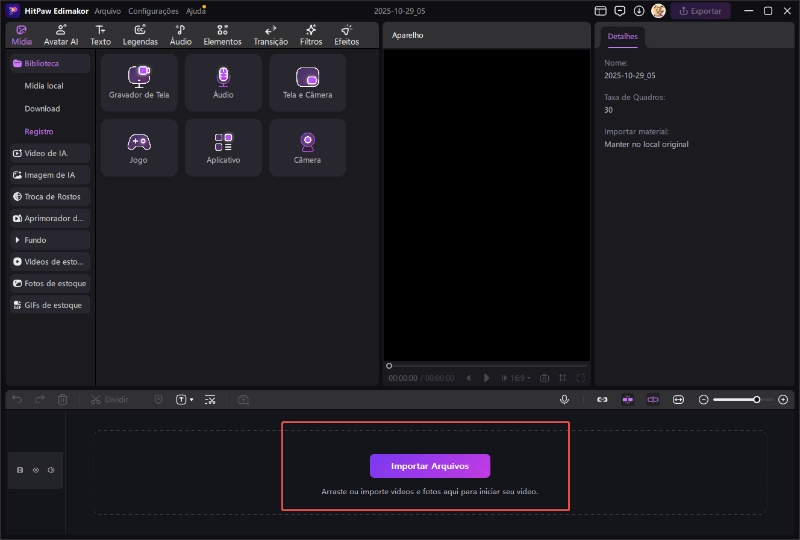Click the Exportar button

(x=700, y=11)
